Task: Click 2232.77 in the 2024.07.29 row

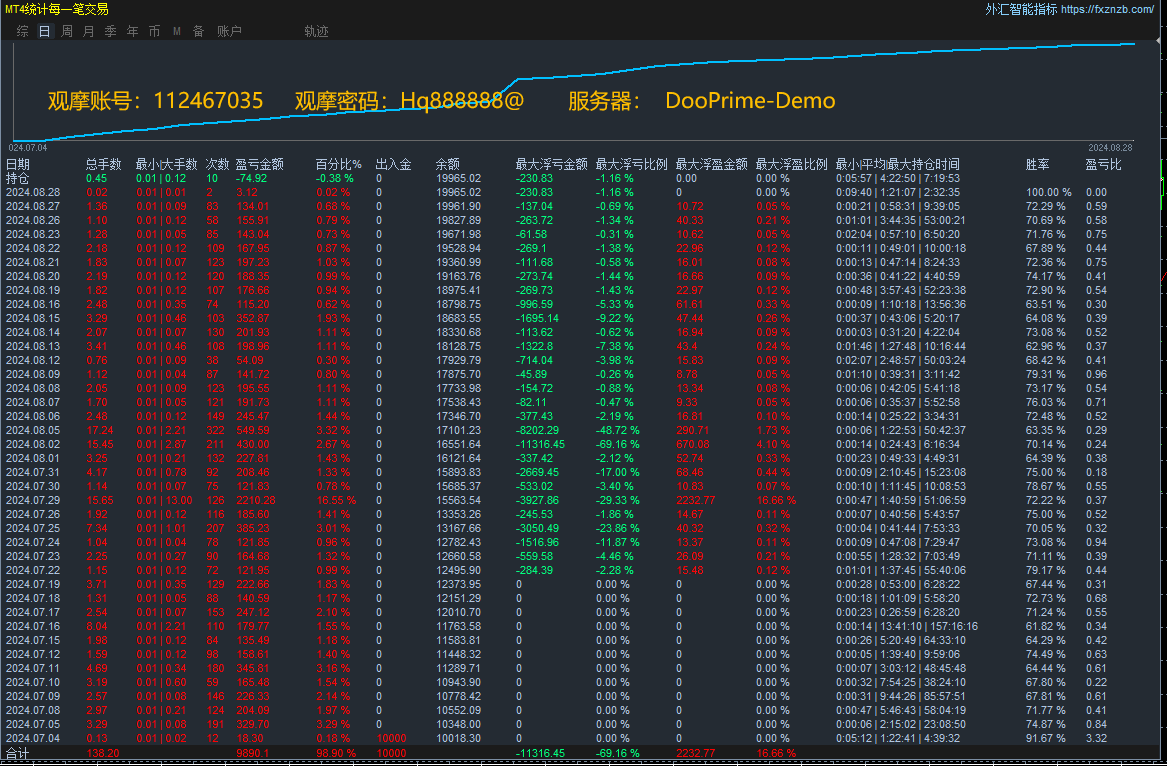Action: pos(697,500)
